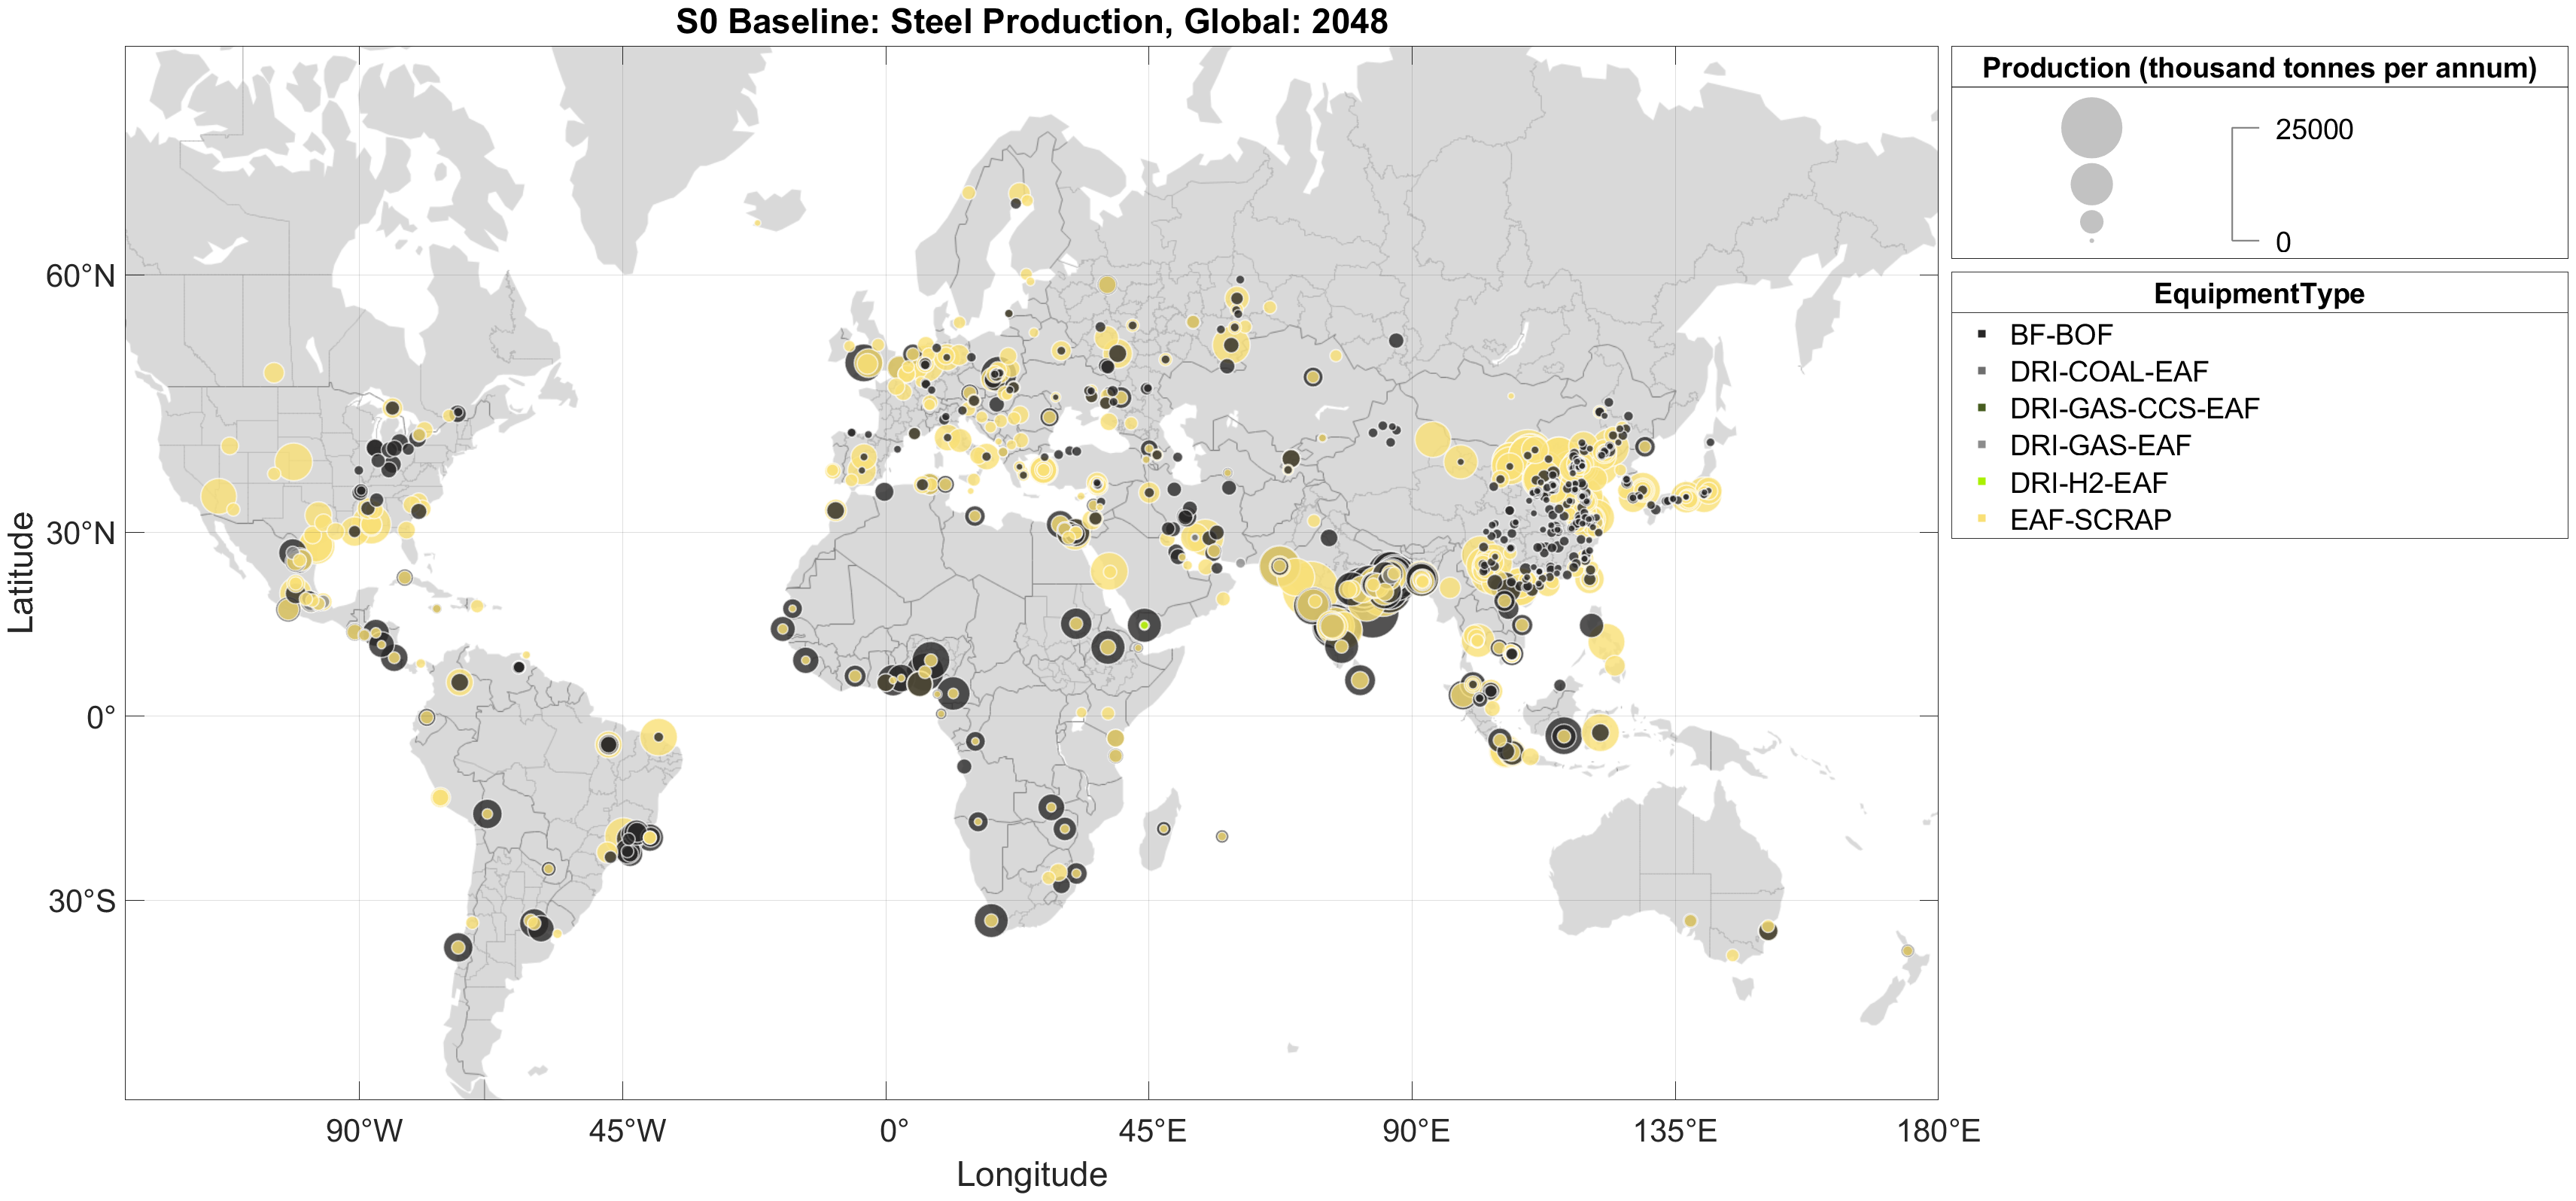
Task: Click the 135°E longitude tick label
Action: pyautogui.click(x=1675, y=1131)
